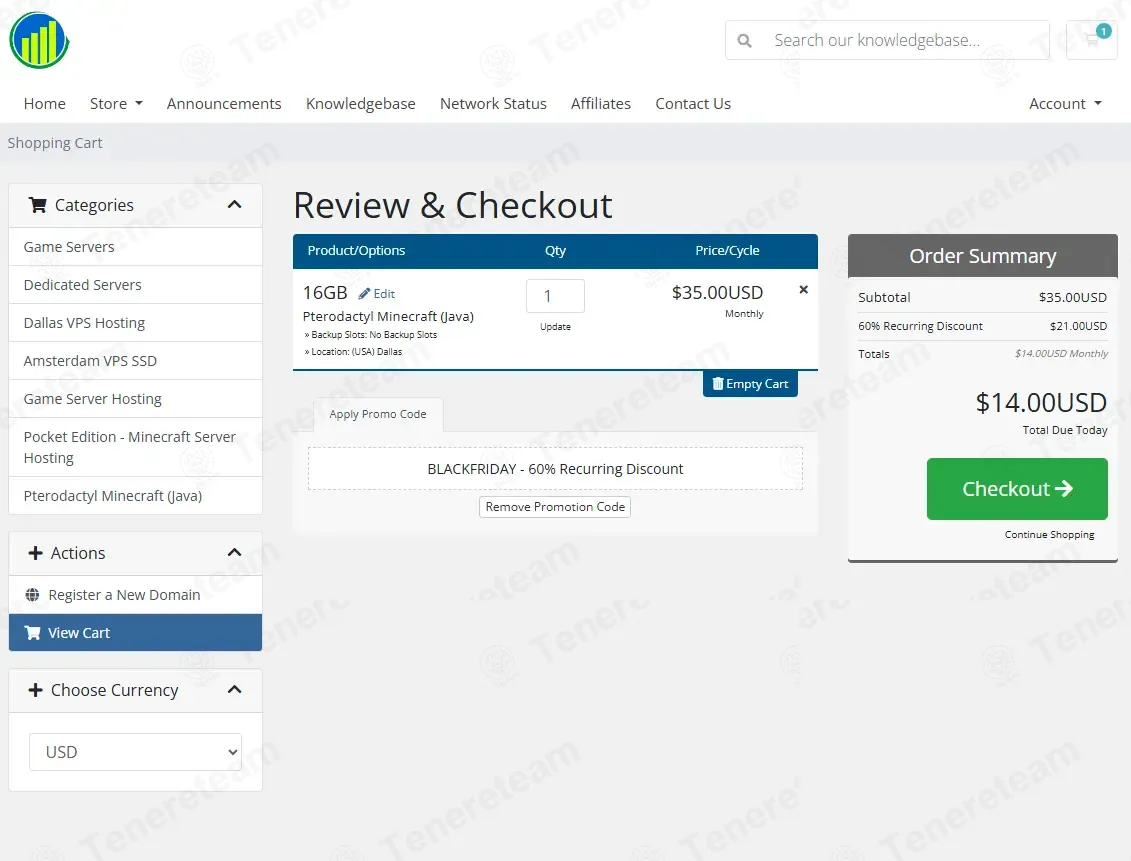
Task: Click the $21.00USD discount amount
Action: click(1078, 326)
